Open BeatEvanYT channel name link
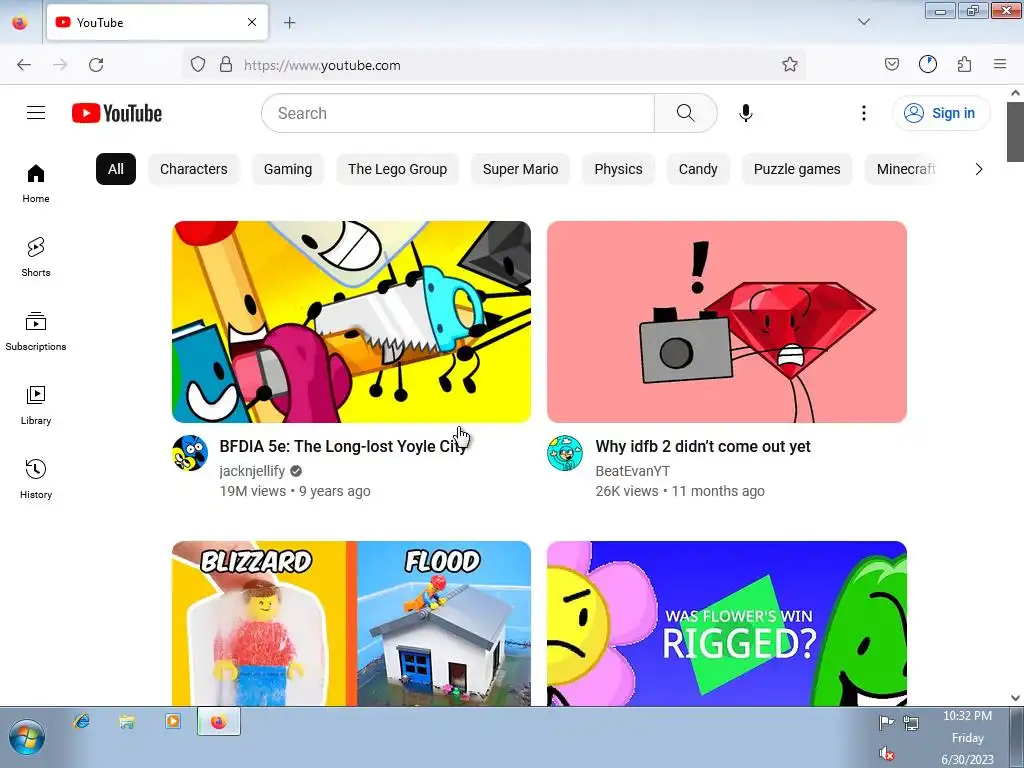Viewport: 1024px width, 768px height. tap(632, 471)
